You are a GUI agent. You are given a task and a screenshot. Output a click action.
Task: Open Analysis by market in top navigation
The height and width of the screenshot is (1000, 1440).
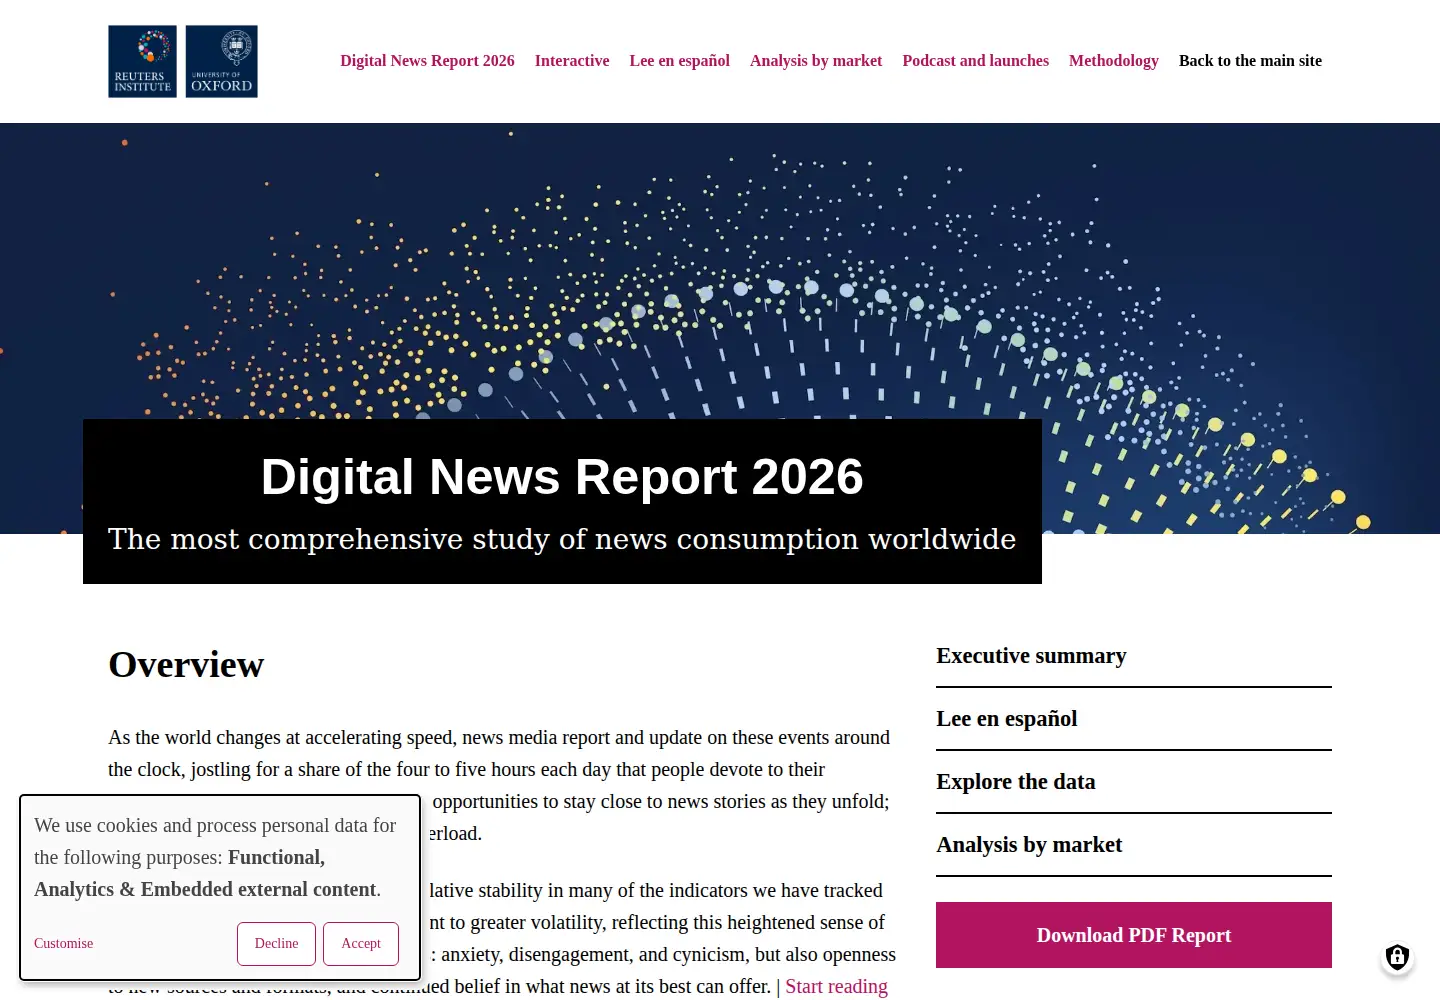[x=816, y=61]
